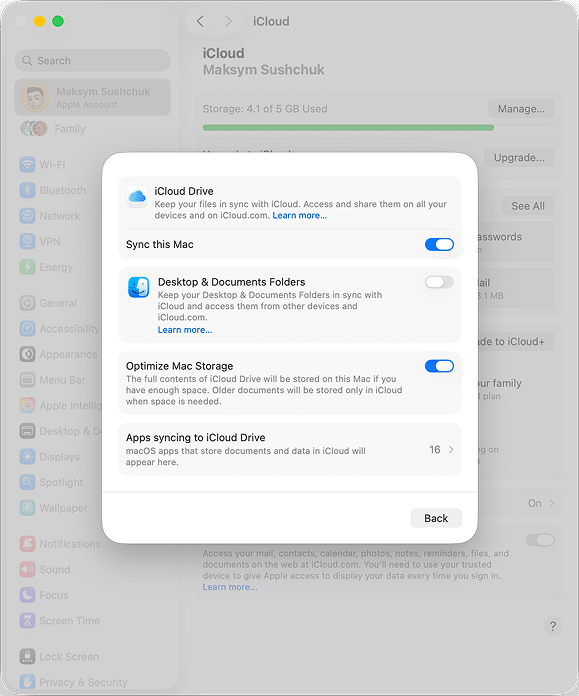This screenshot has width=579, height=696.
Task: Click the count 16 in Apps syncing row
Action: tap(435, 450)
